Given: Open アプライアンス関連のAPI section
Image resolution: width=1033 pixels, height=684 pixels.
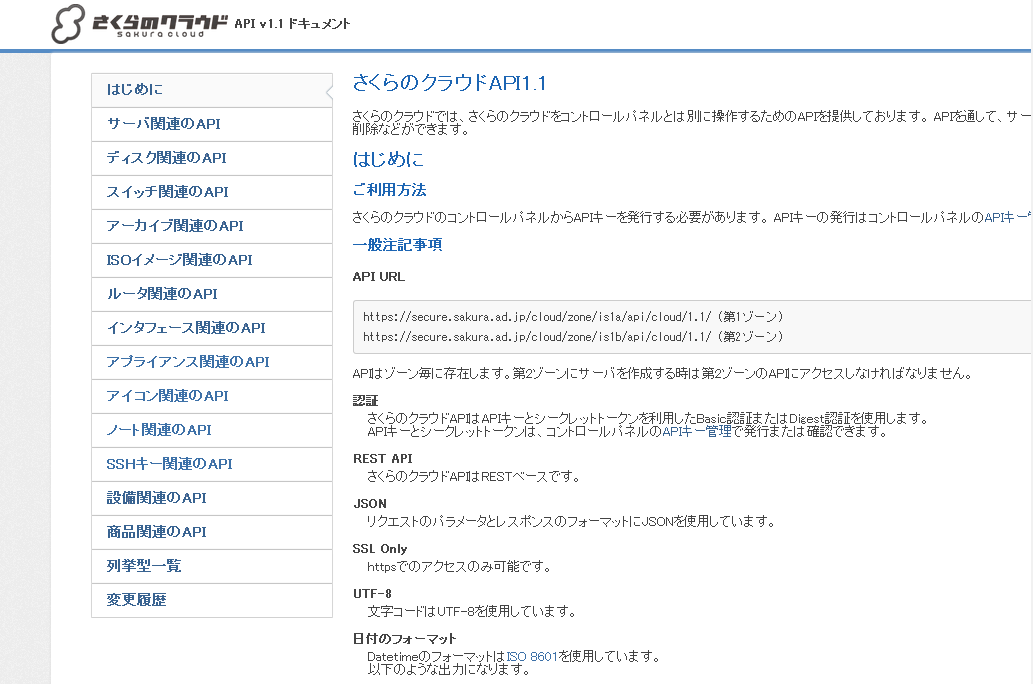Looking at the screenshot, I should click(x=187, y=362).
